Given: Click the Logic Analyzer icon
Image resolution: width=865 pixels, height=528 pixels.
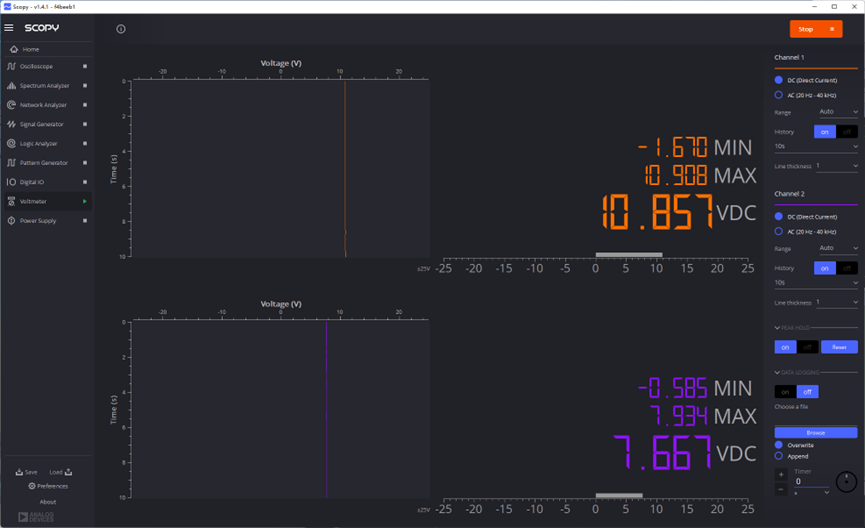Looking at the screenshot, I should coord(11,143).
